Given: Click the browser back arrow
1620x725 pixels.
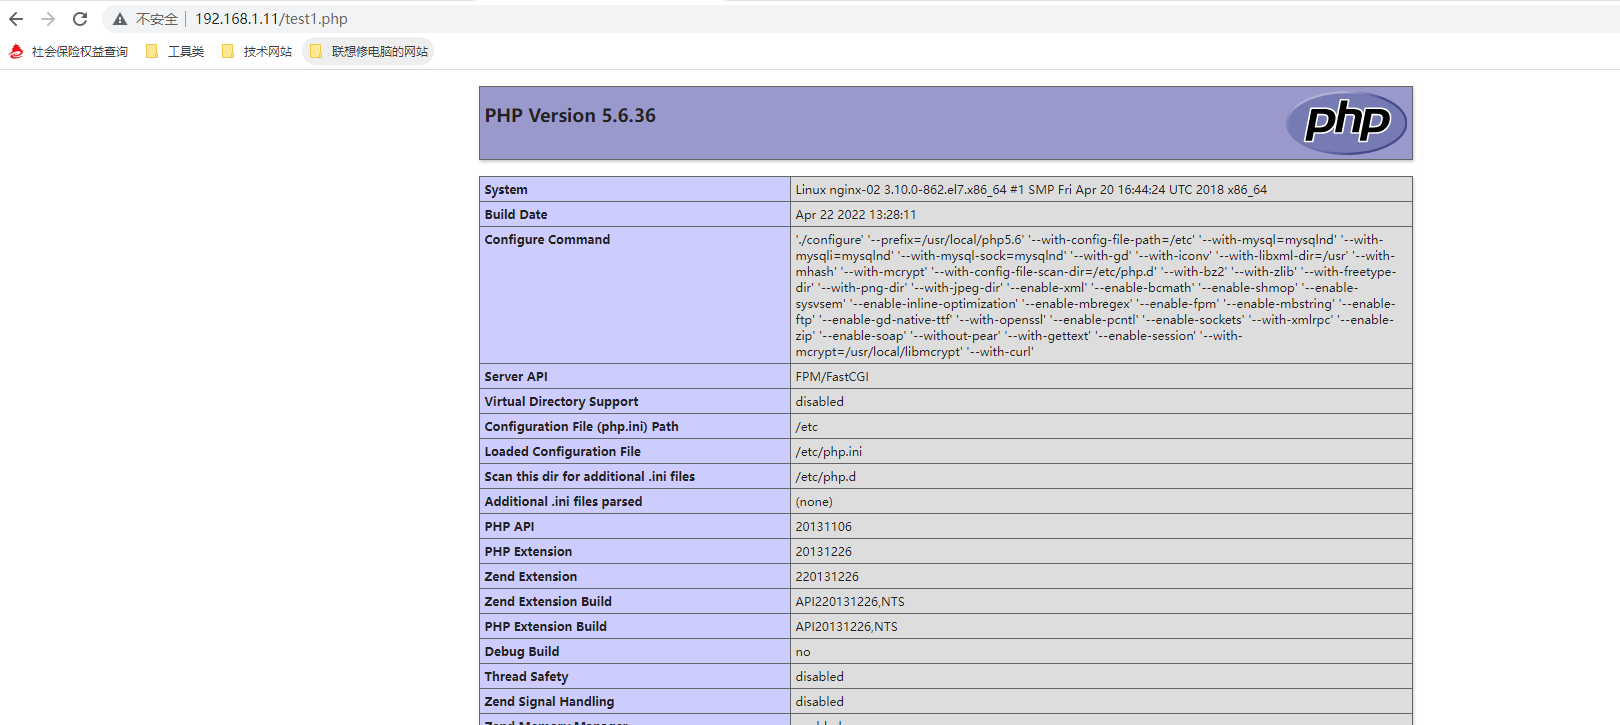Looking at the screenshot, I should 16,19.
